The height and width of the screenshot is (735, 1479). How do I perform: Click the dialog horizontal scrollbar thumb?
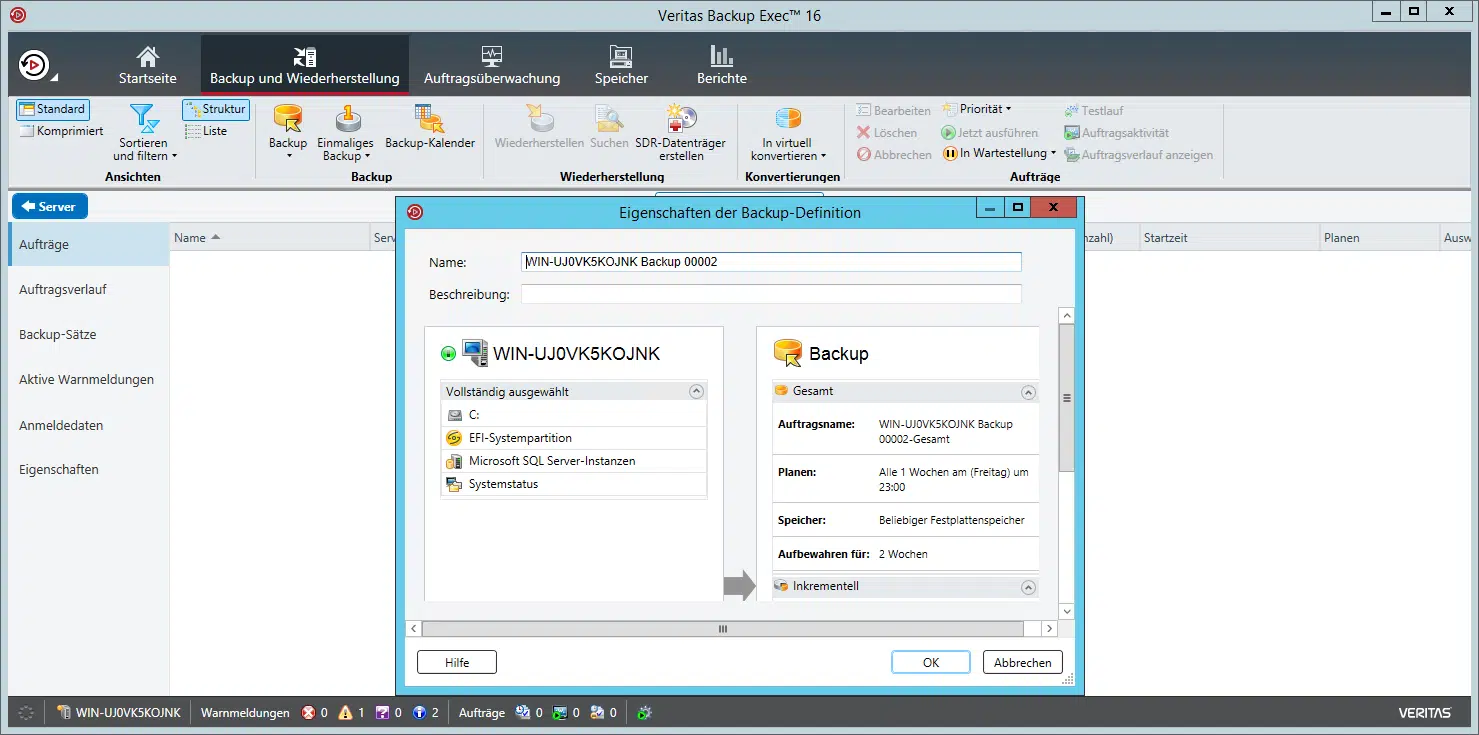[x=723, y=628]
